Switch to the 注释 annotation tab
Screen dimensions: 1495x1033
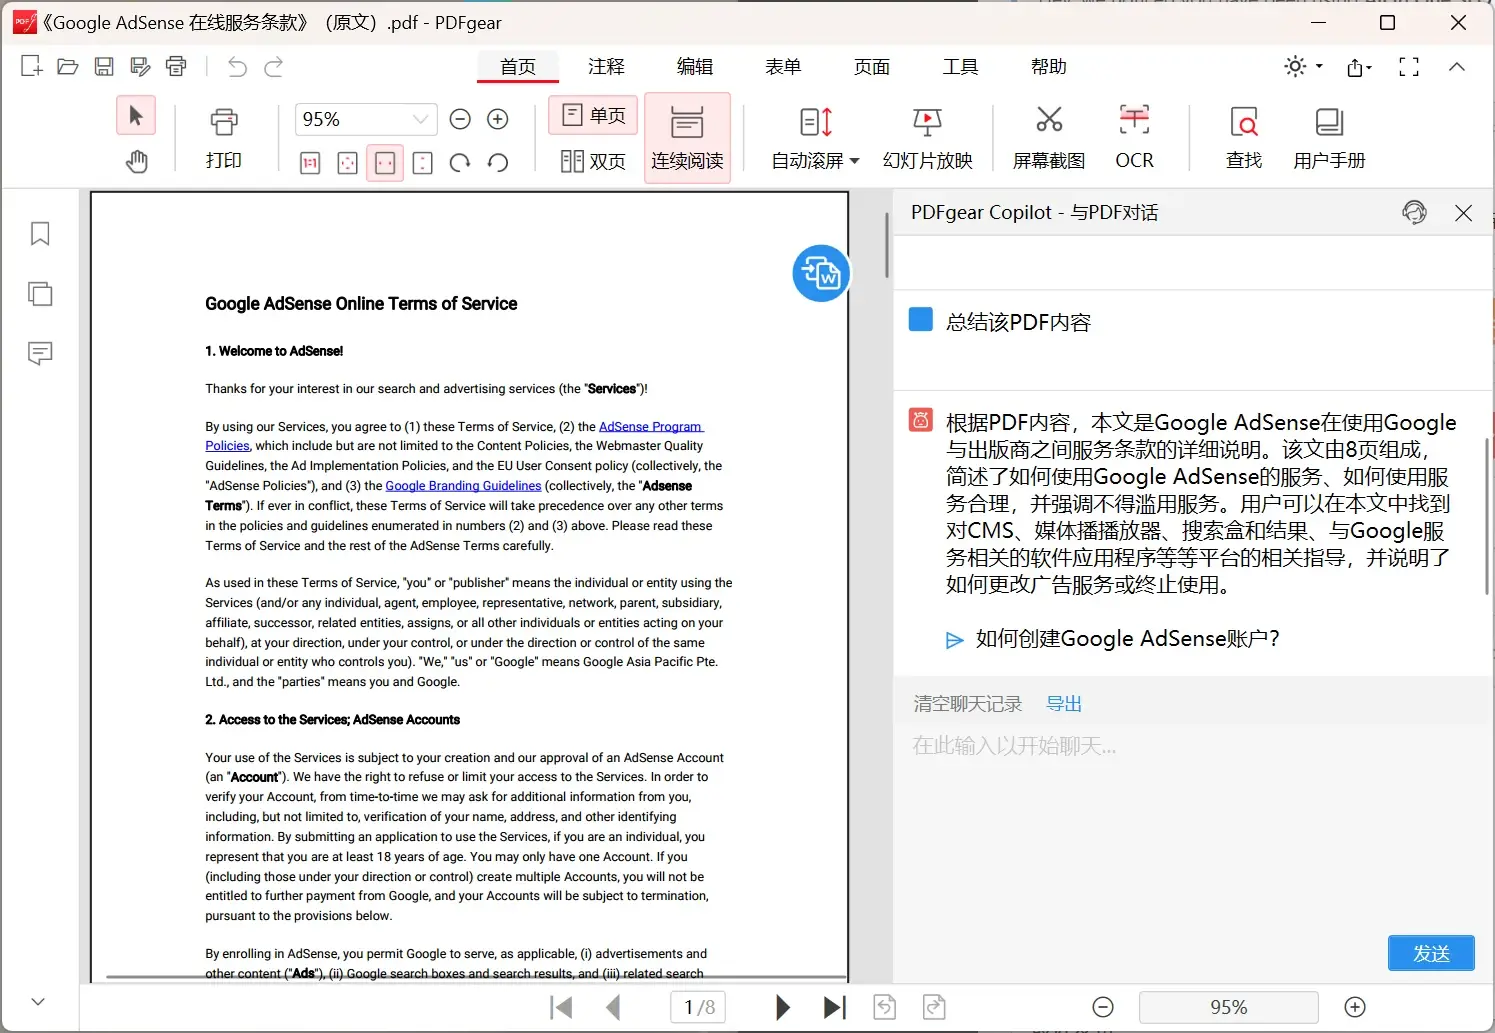coord(606,67)
